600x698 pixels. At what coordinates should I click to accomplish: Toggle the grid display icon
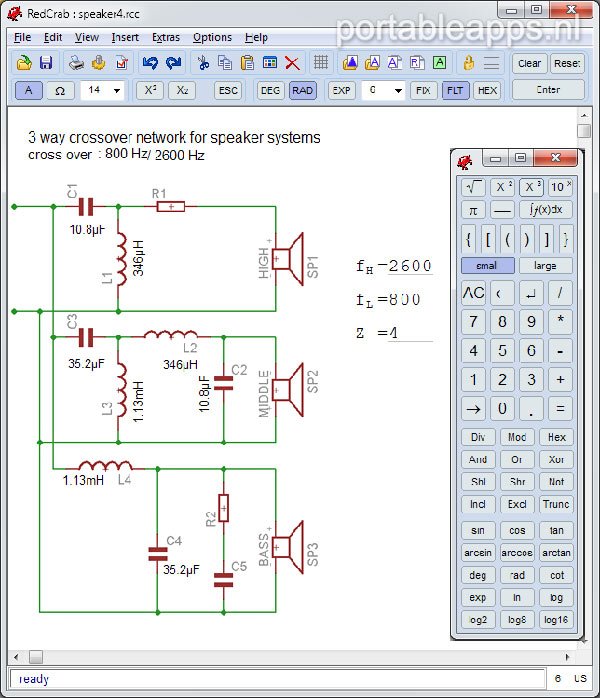point(321,63)
